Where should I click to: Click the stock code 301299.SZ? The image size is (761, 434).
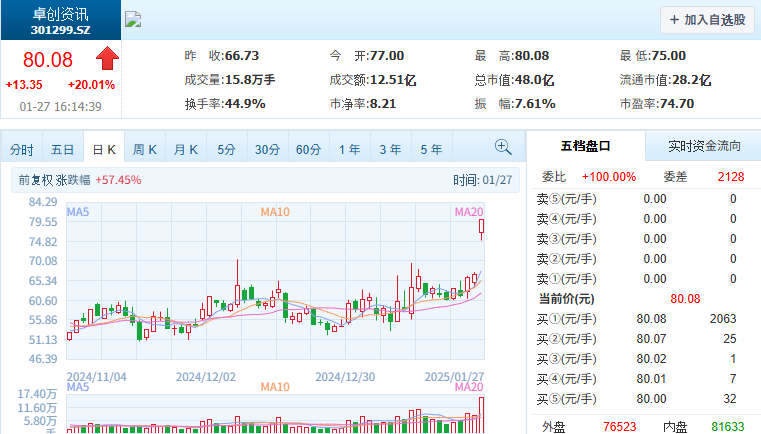point(61,30)
